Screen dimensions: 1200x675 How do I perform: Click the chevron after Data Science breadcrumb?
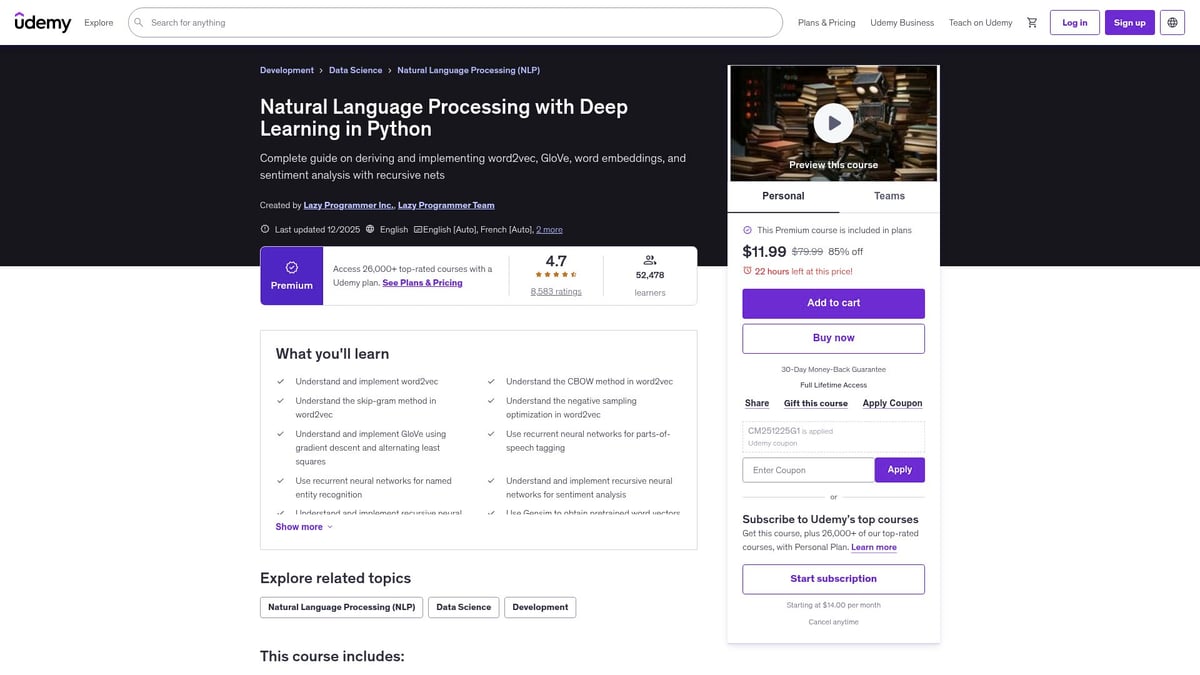(x=390, y=71)
